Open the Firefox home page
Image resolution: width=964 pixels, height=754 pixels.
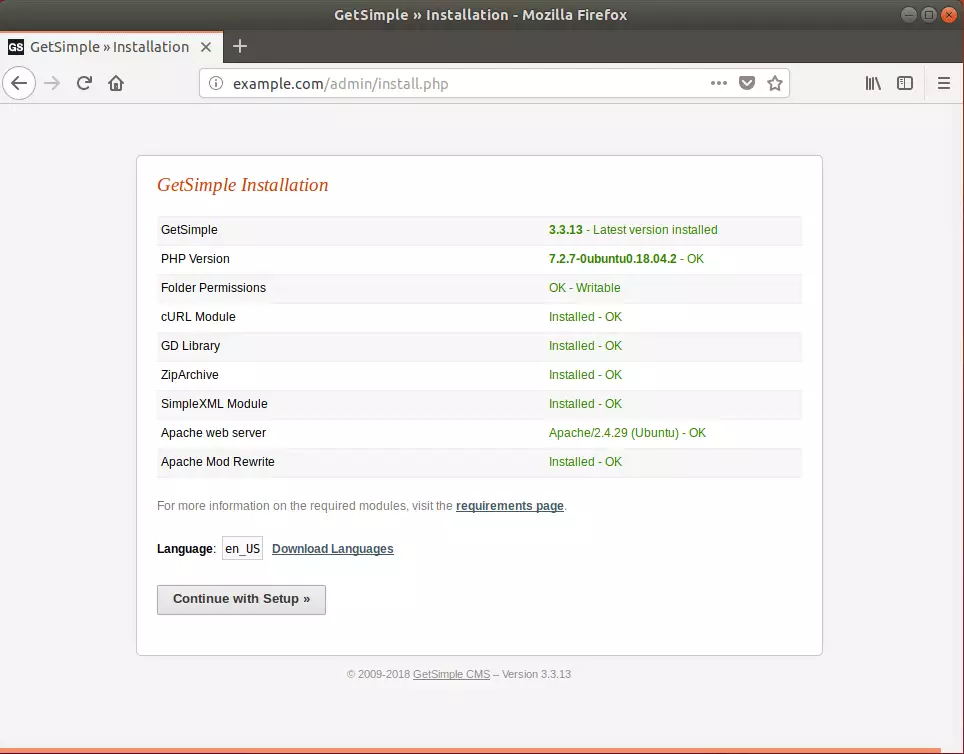[116, 83]
